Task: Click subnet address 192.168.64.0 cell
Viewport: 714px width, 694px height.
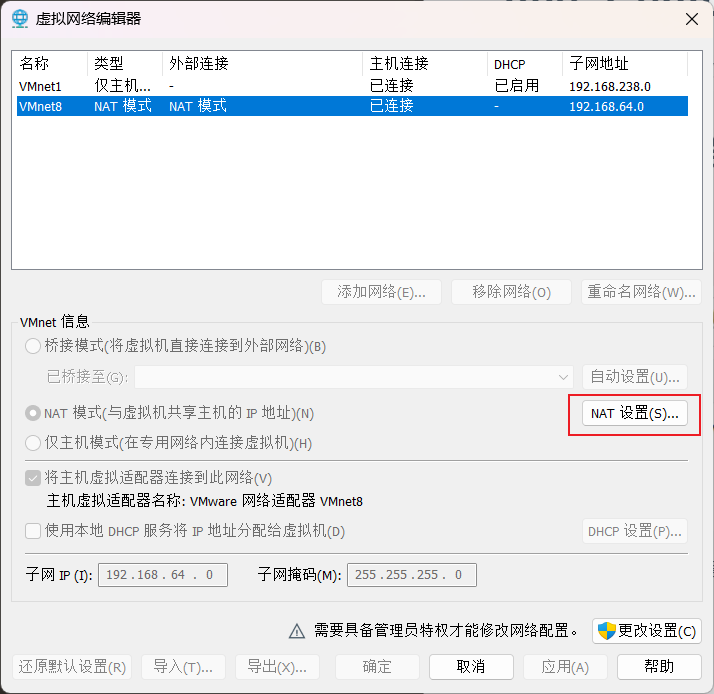Action: [x=606, y=107]
